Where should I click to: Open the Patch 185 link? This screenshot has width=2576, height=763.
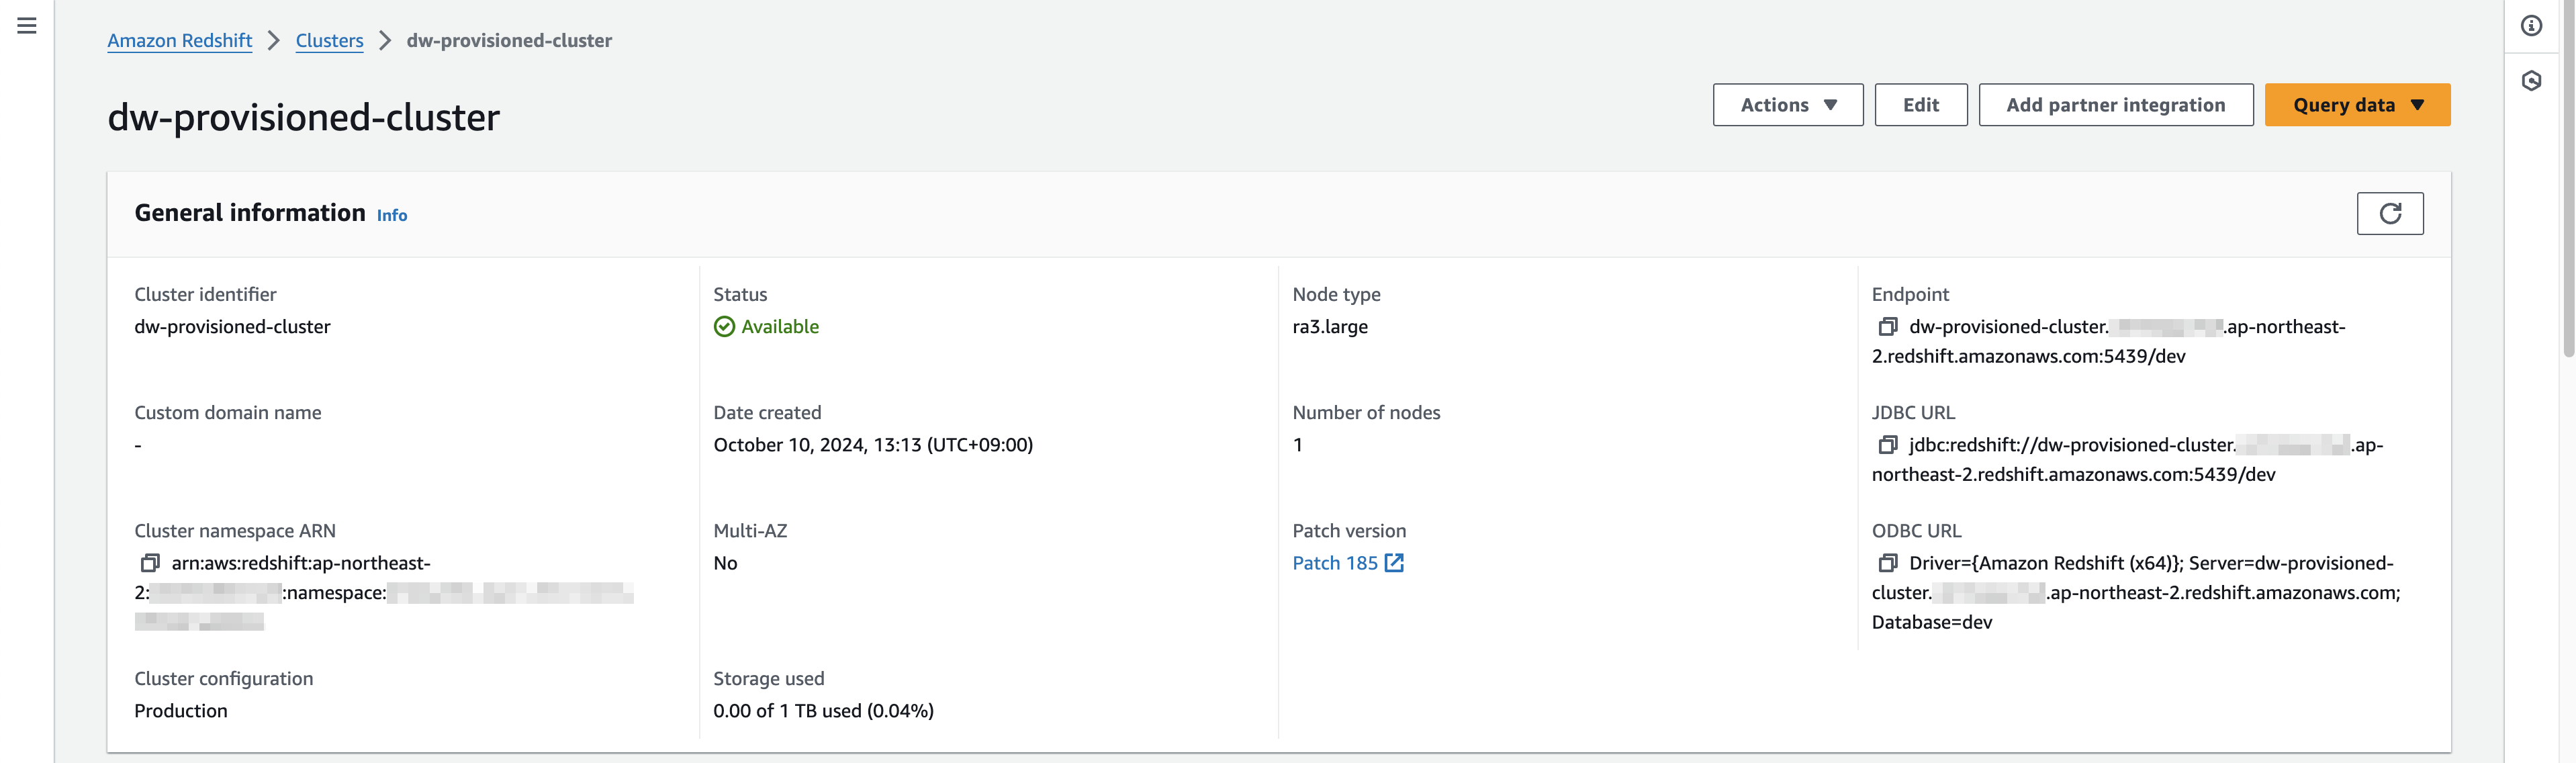coord(1334,563)
